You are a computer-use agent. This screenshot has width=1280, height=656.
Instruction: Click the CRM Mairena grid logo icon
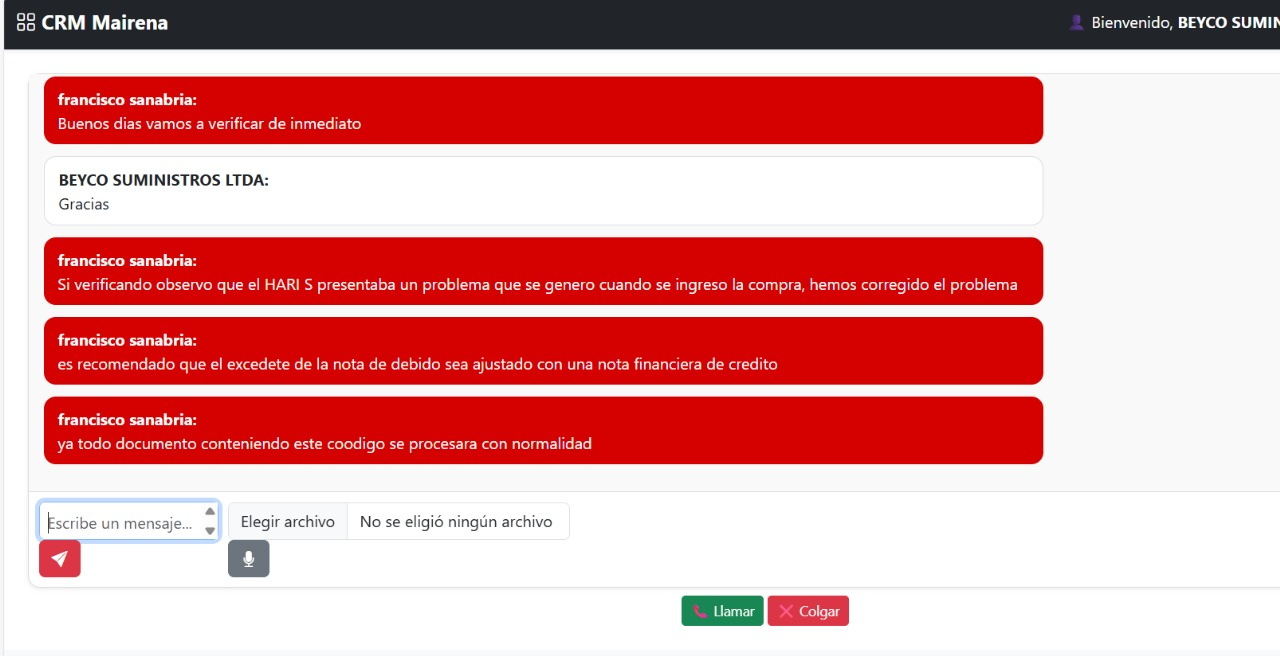26,22
